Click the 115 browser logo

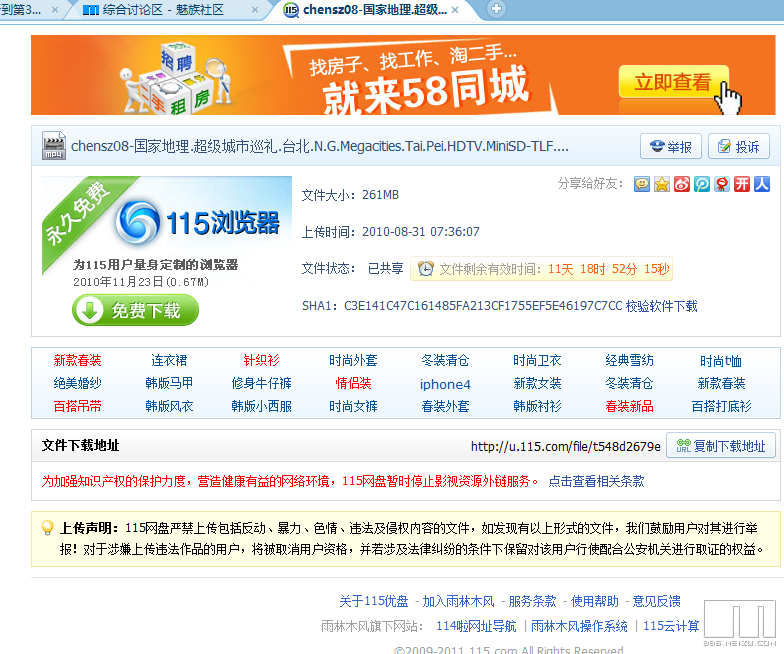(138, 222)
